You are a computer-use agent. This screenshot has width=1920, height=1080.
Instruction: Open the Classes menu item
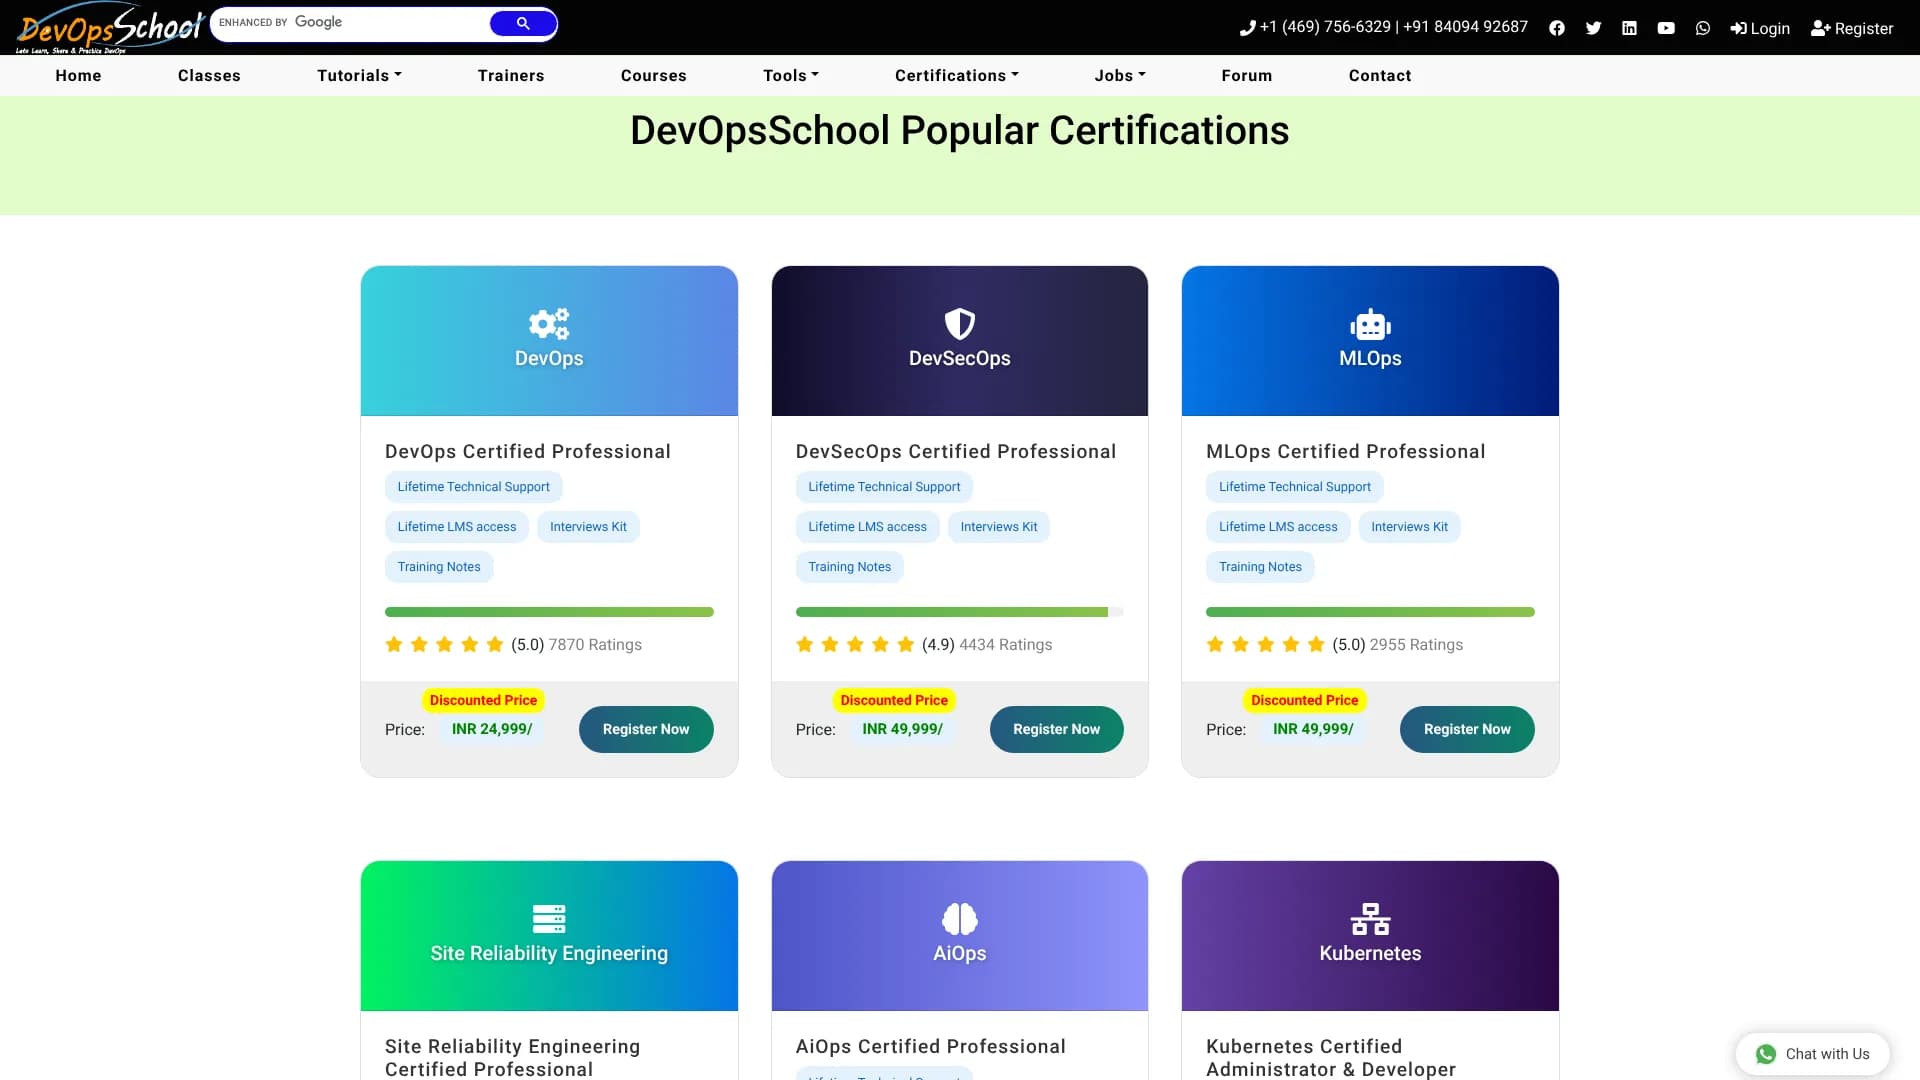point(209,75)
